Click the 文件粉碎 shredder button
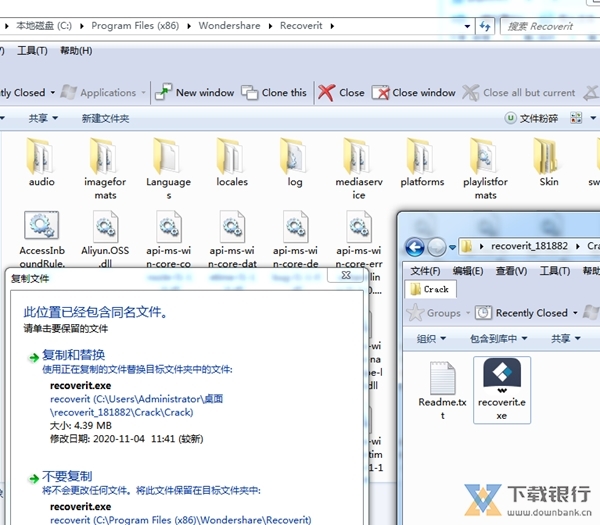Image resolution: width=600 pixels, height=525 pixels. point(531,118)
